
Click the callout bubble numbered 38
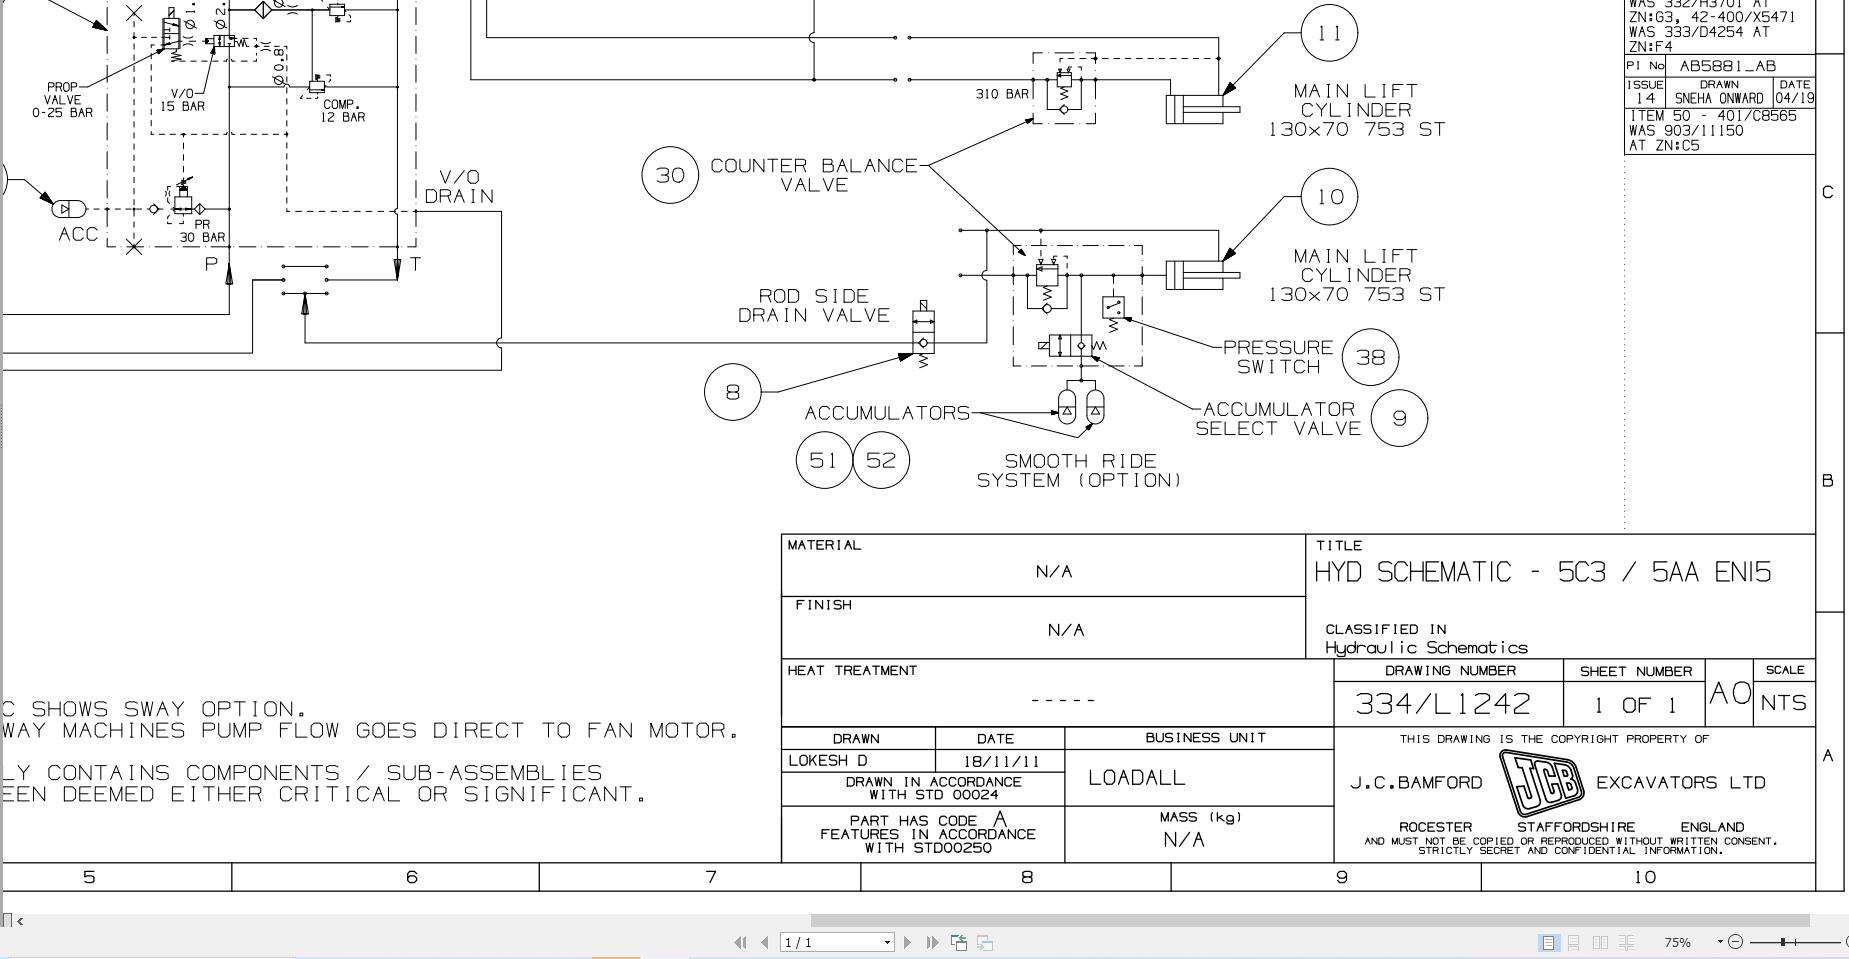tap(1370, 357)
